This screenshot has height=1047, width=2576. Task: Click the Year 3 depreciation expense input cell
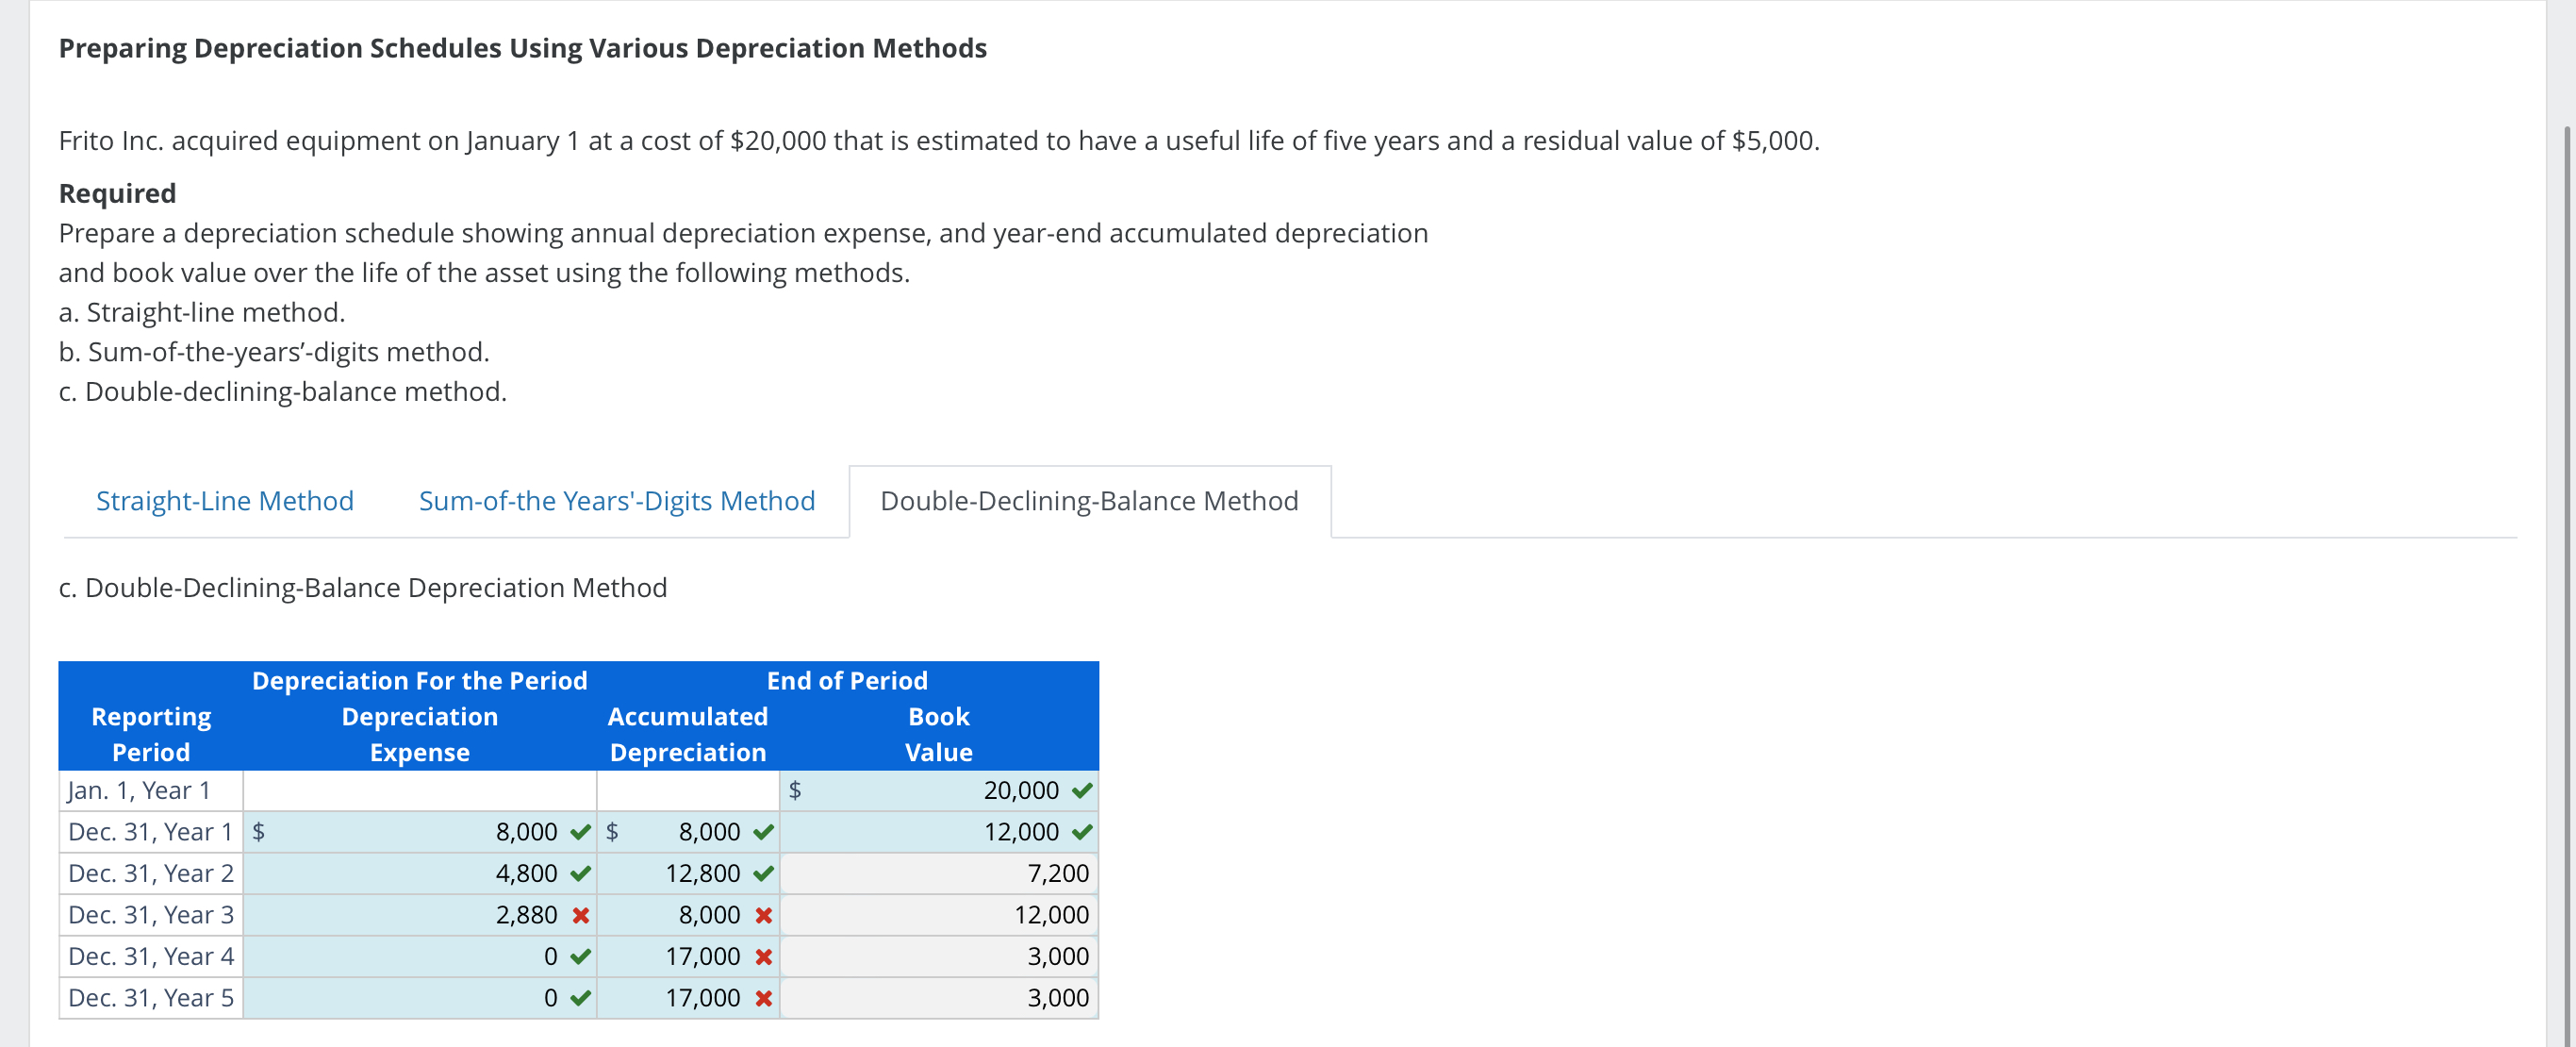pos(420,914)
